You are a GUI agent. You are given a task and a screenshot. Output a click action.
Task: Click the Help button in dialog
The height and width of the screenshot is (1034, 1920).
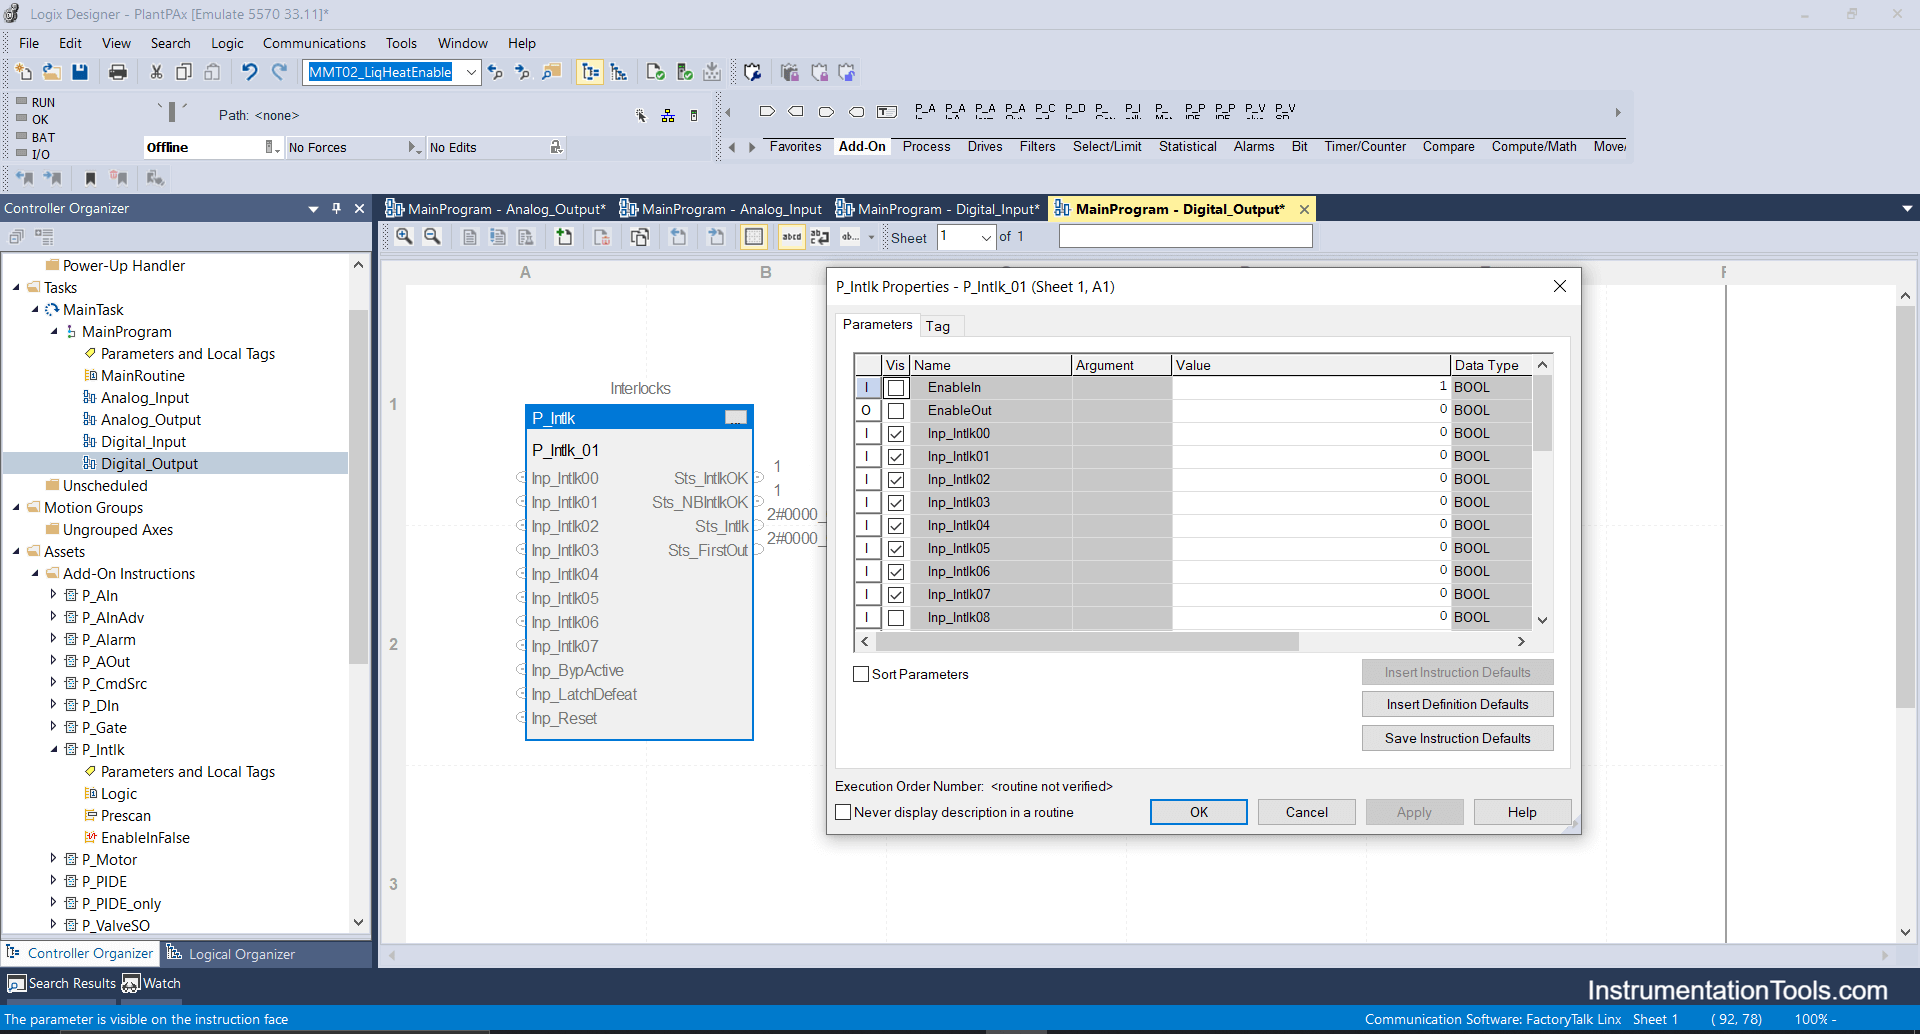point(1522,812)
